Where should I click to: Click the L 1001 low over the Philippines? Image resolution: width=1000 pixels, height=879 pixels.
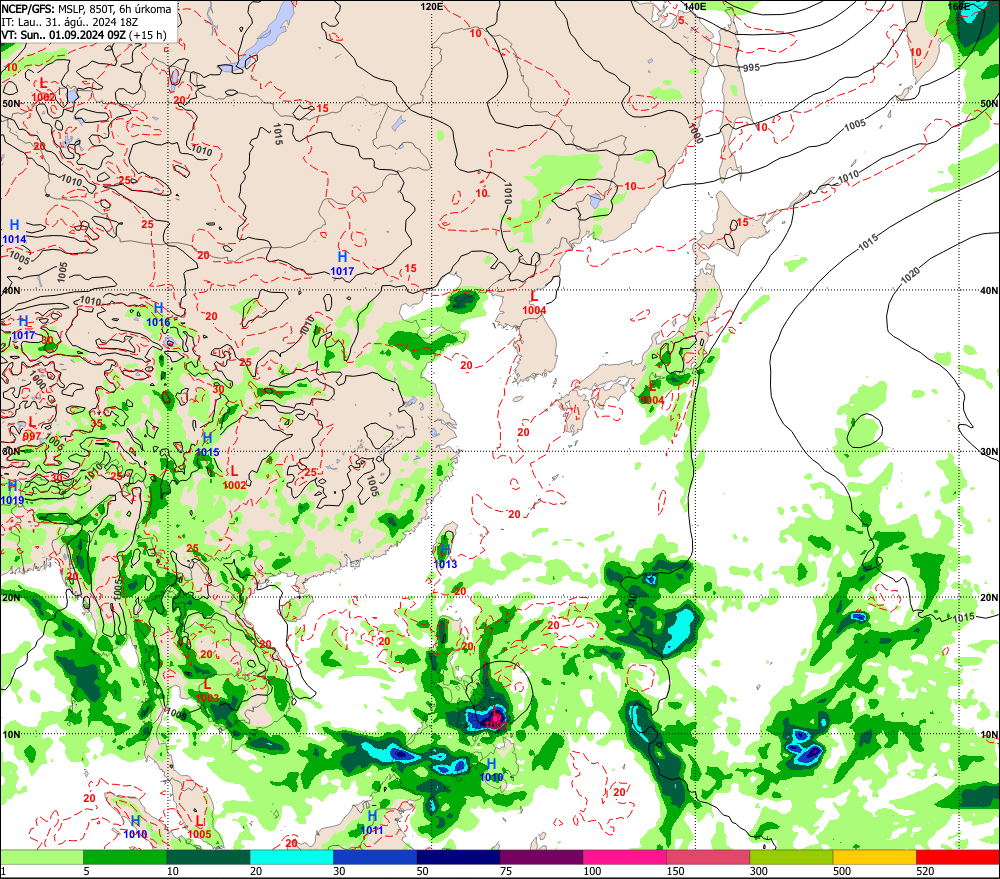coord(496,718)
